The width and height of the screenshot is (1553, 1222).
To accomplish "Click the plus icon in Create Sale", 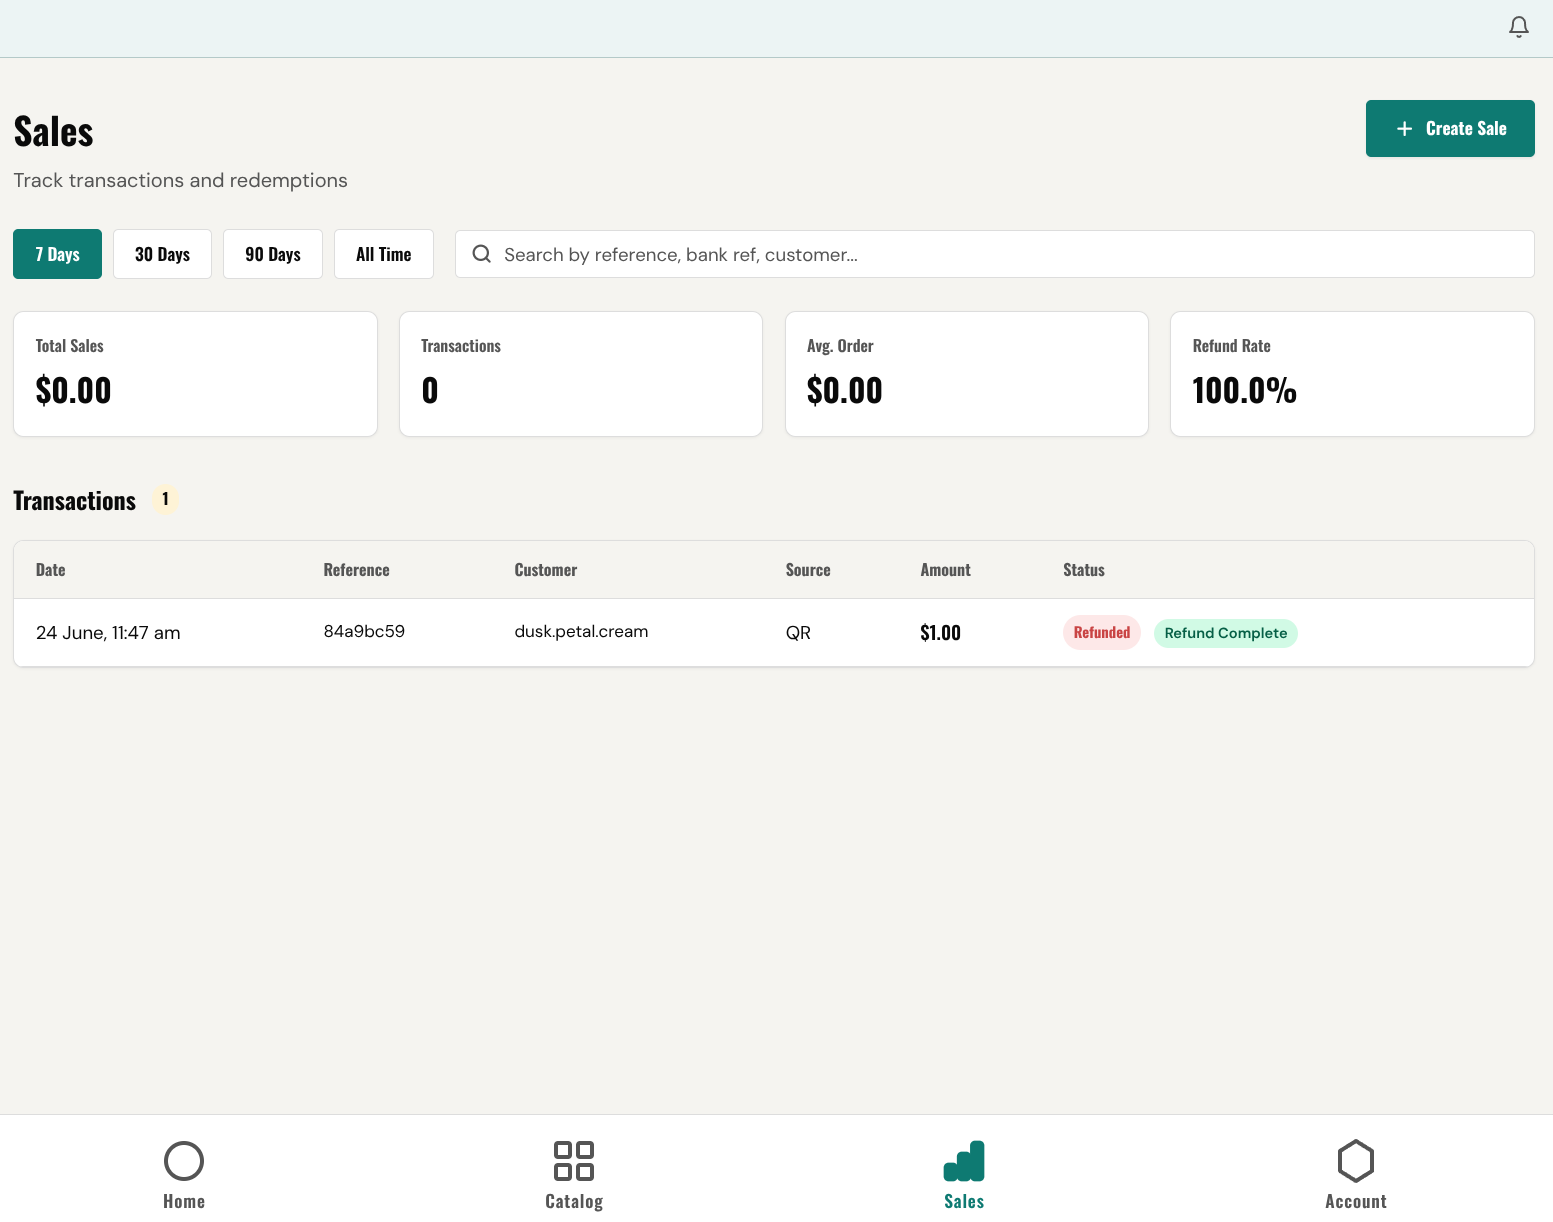I will click(x=1404, y=129).
